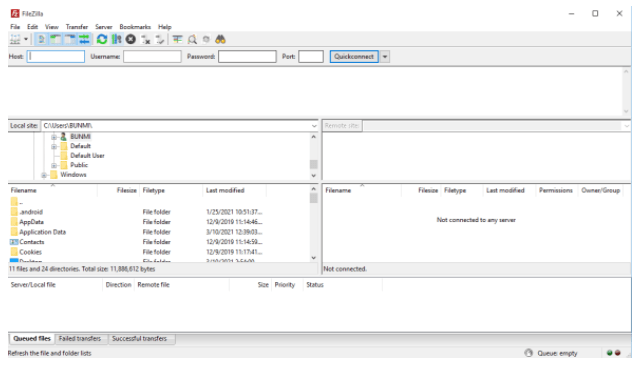
Task: Open the Site Manager dropdown arrow
Action: [x=26, y=39]
